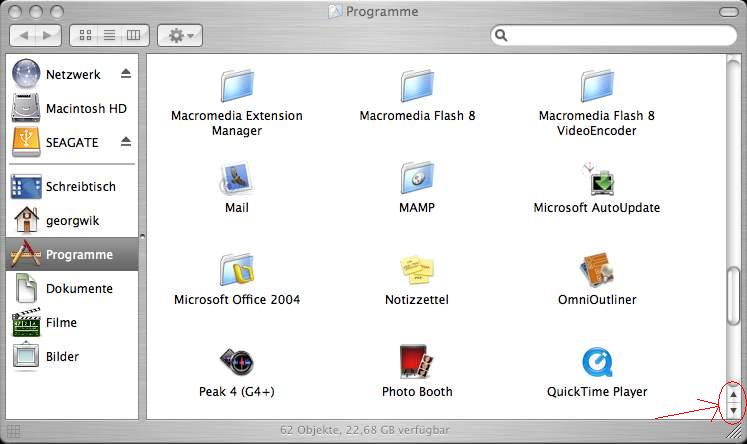Open Netzwerk in the sidebar
The image size is (747, 444).
click(x=72, y=74)
